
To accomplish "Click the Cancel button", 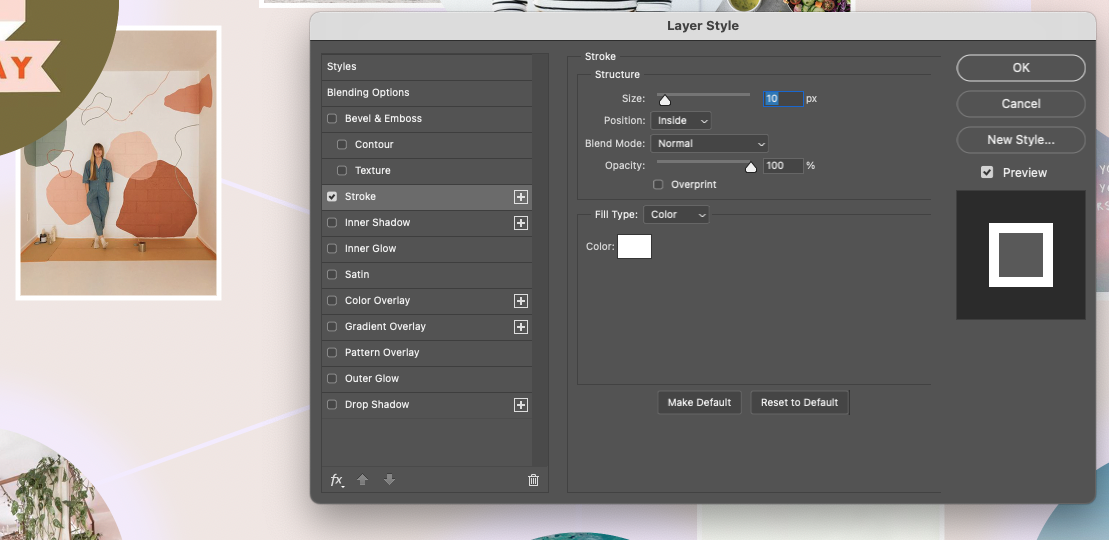I will 1021,104.
